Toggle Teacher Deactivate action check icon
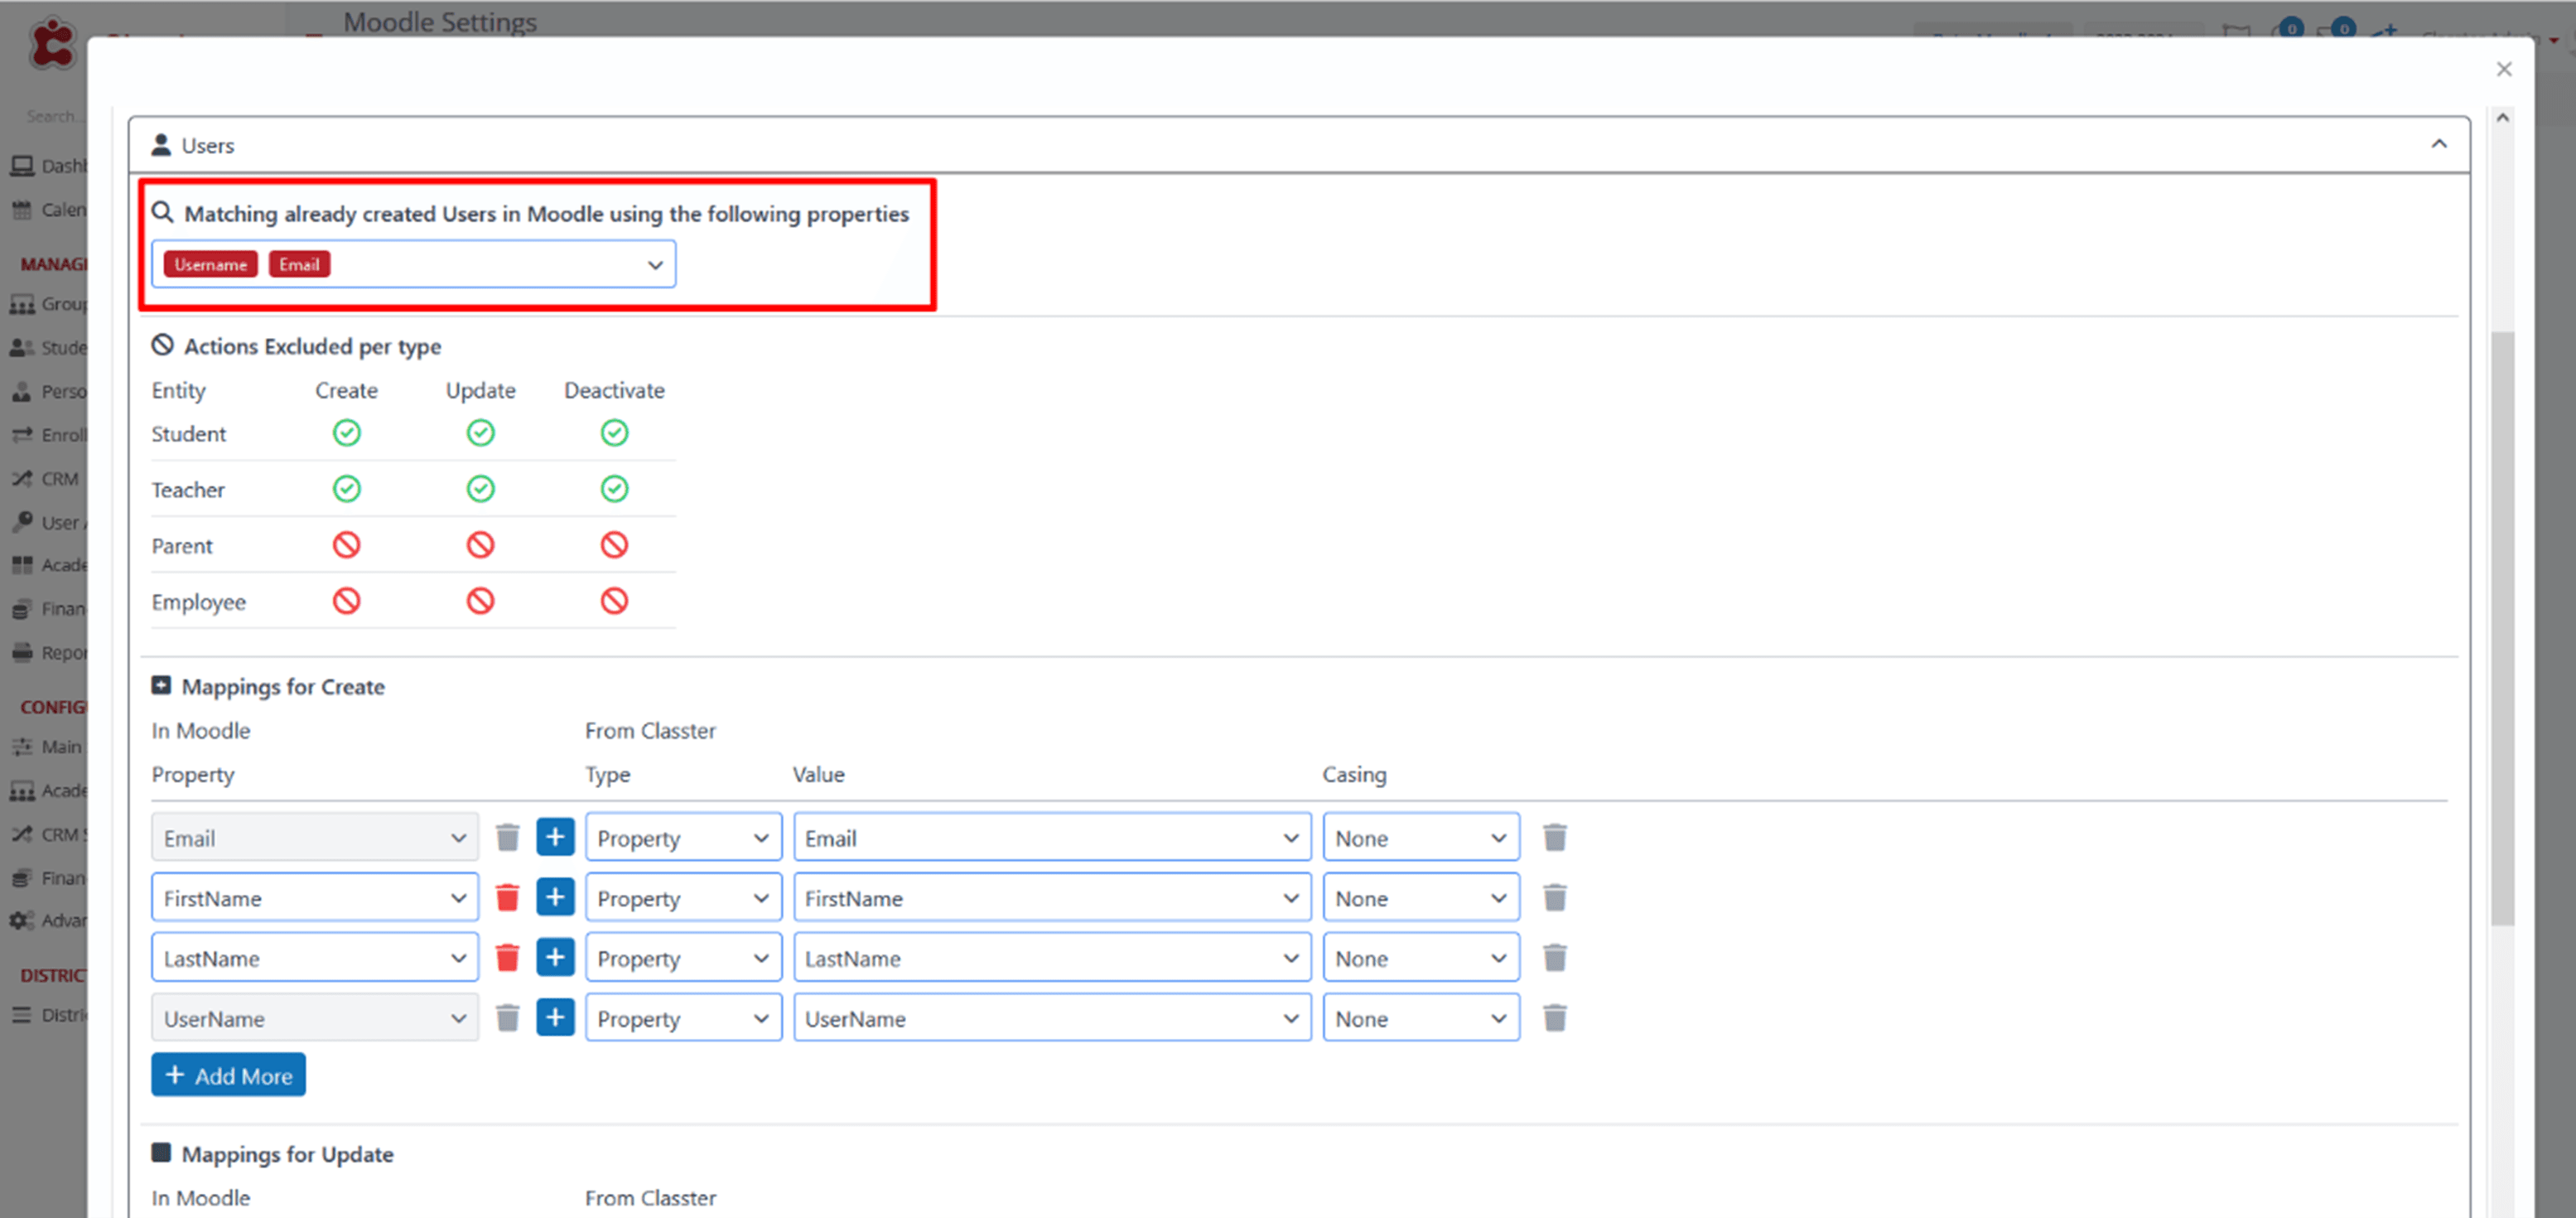Viewport: 2576px width, 1218px height. (x=614, y=489)
